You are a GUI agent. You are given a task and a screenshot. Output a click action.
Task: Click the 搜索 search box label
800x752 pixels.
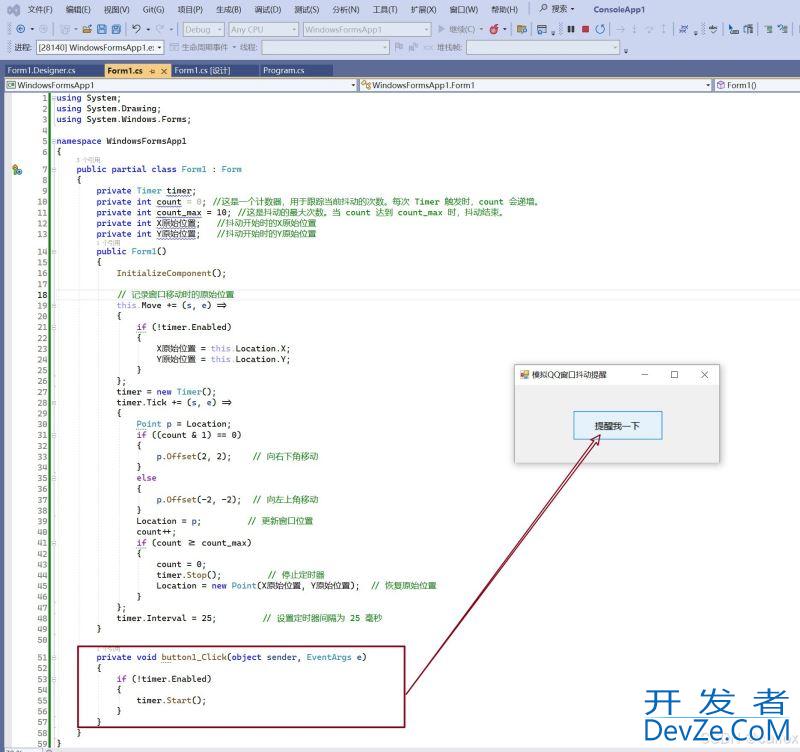559,9
